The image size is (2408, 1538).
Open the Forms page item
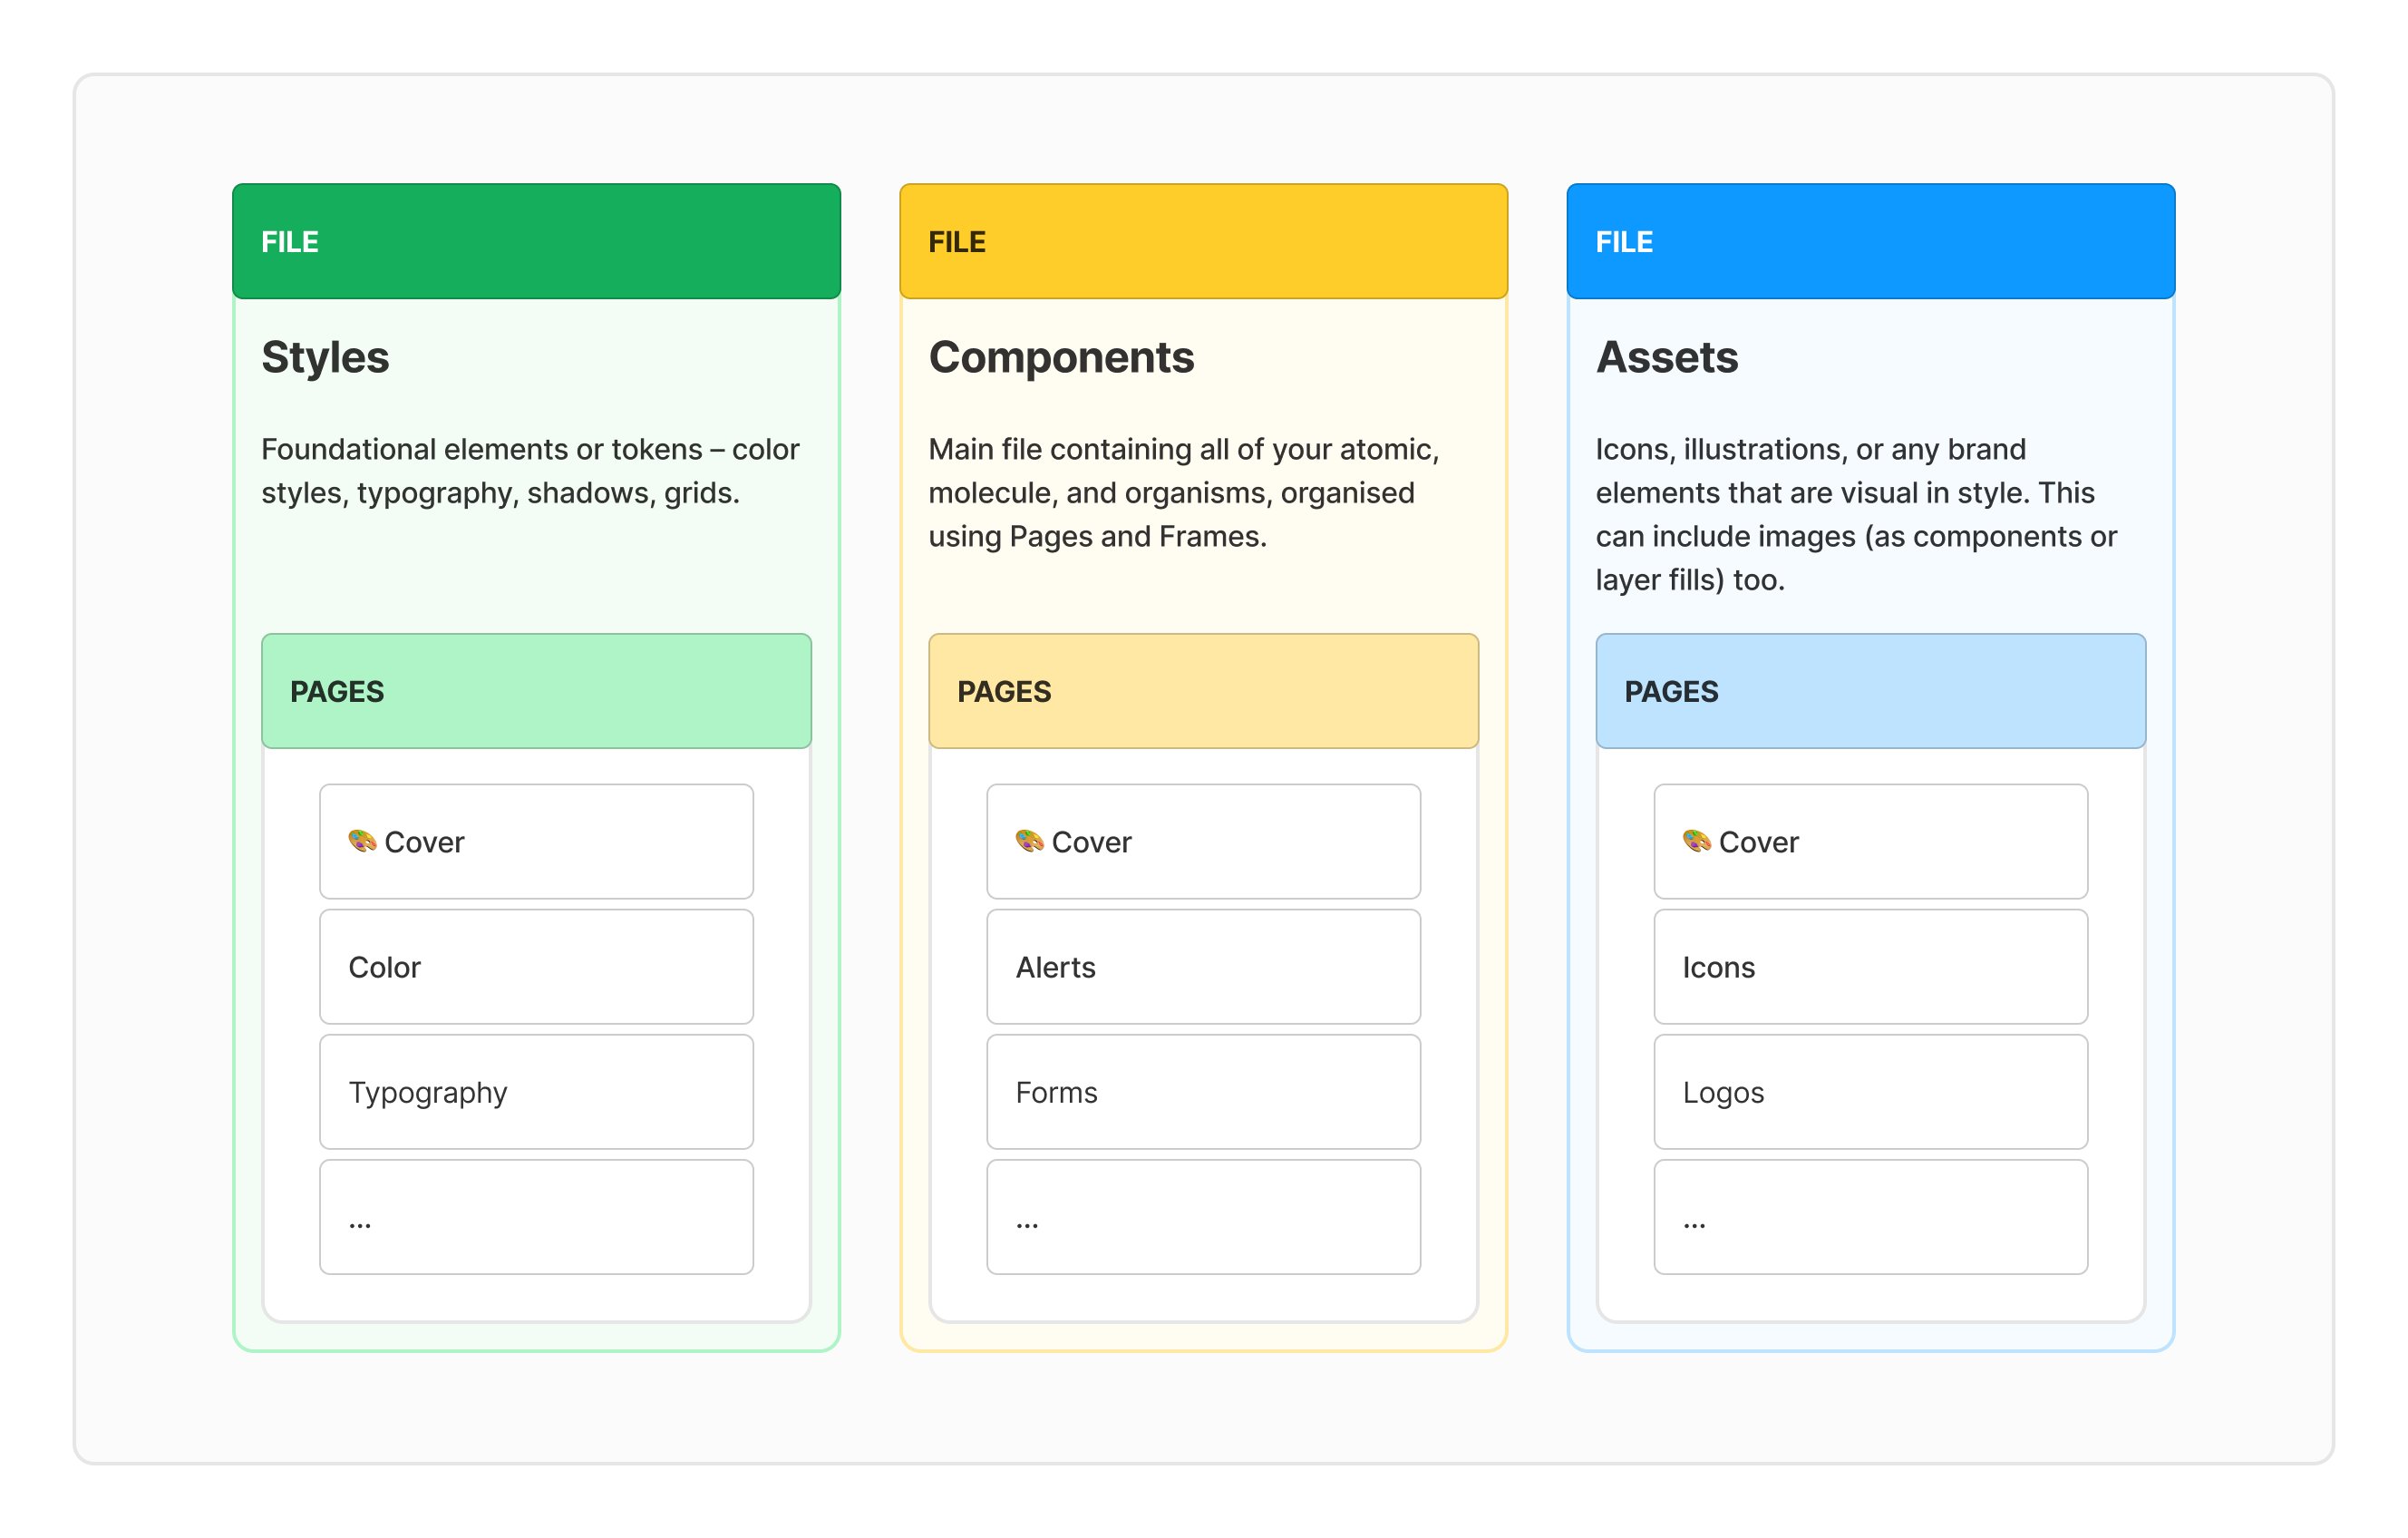coord(1203,1092)
